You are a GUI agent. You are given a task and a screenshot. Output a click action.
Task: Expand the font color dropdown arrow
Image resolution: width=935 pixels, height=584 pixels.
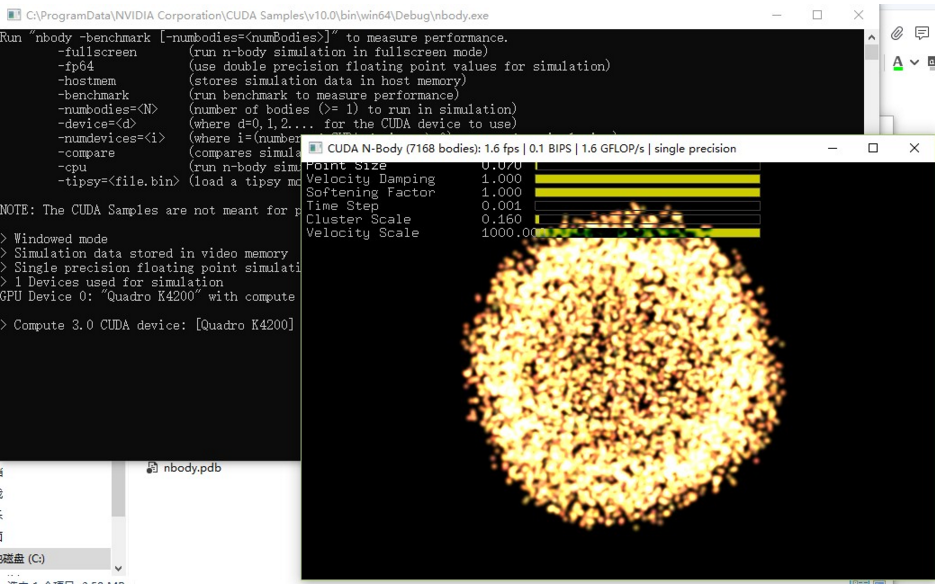point(914,62)
